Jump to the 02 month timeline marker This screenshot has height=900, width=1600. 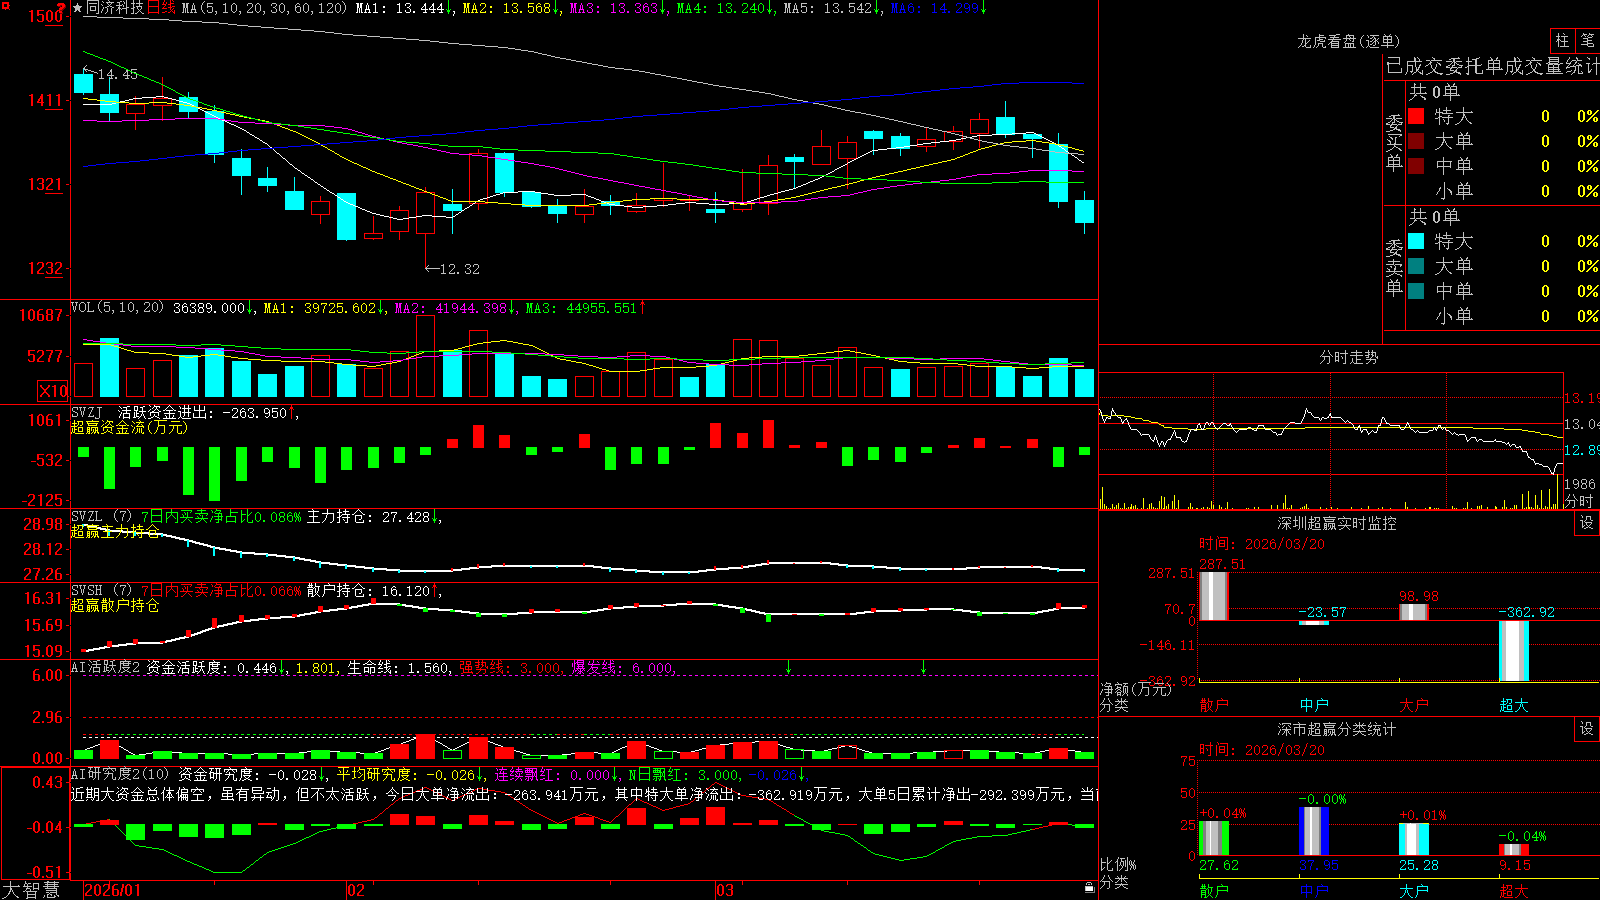(x=356, y=890)
